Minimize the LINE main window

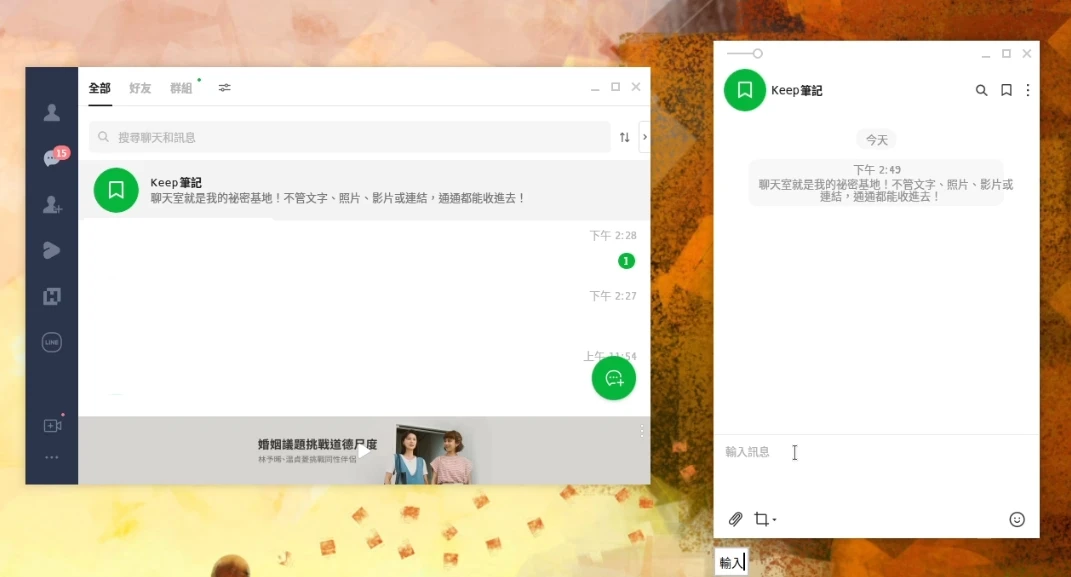(595, 87)
